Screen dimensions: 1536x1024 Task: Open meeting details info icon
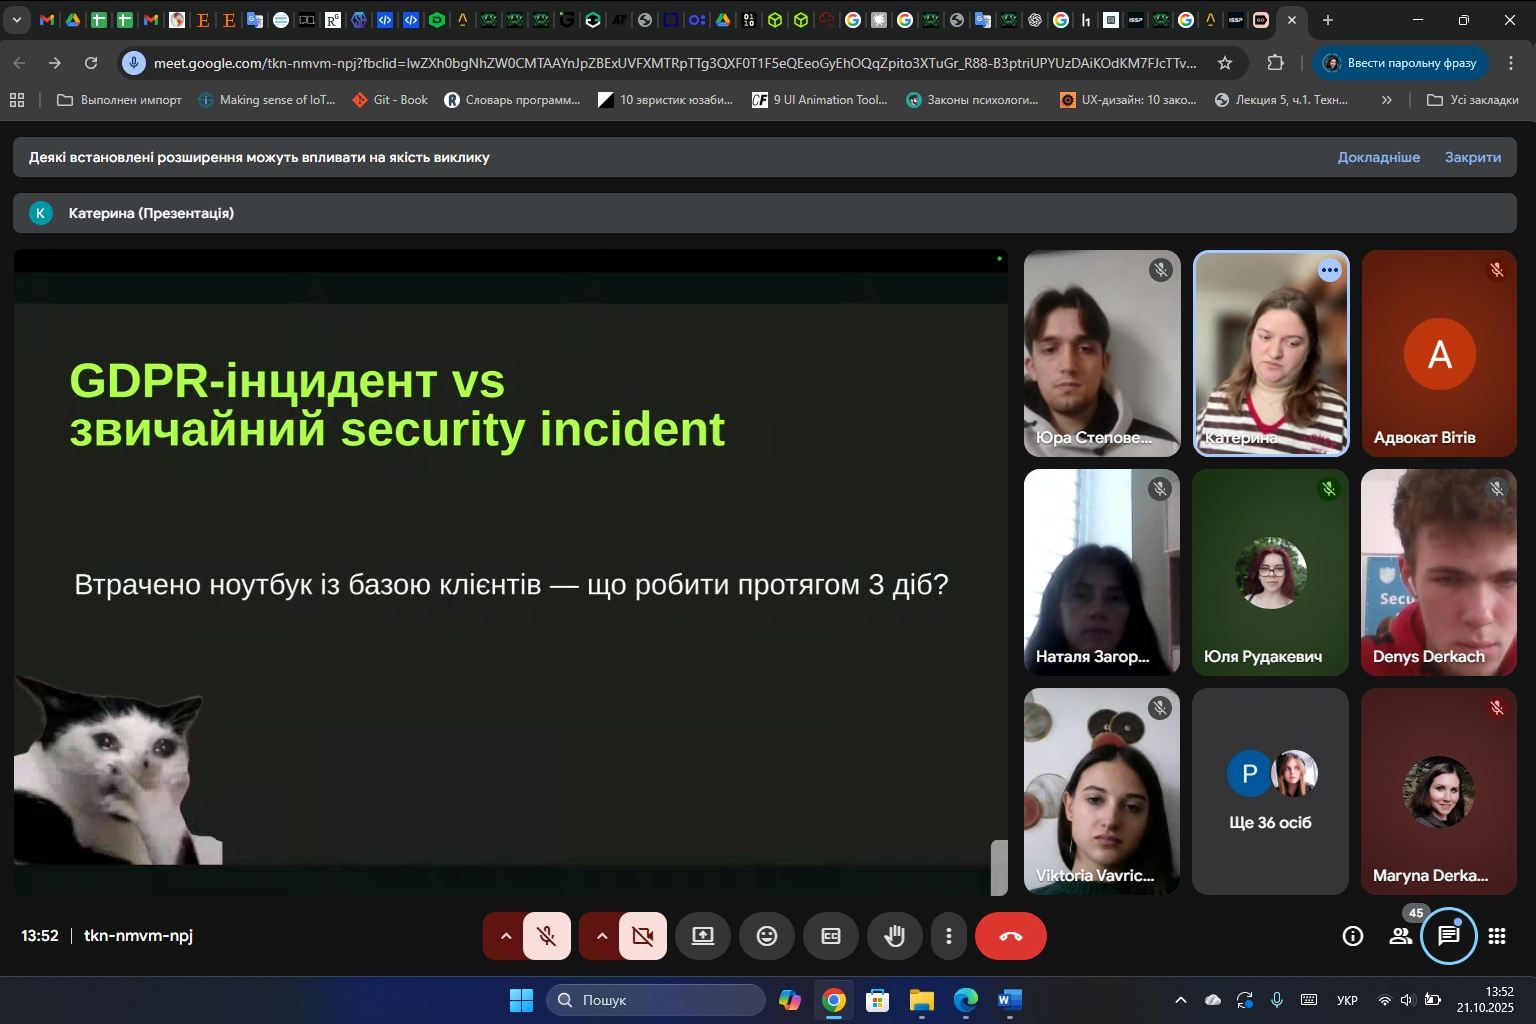click(1352, 936)
